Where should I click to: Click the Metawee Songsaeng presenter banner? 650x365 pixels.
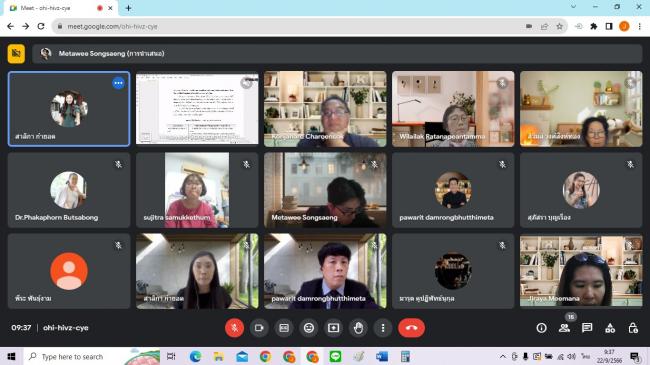click(x=337, y=54)
